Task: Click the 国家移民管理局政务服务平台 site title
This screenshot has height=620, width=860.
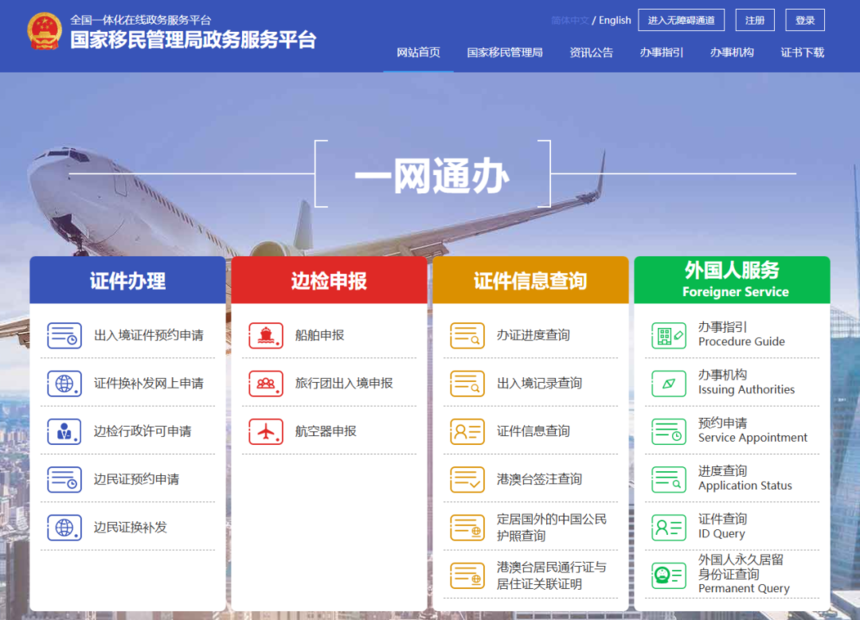Action: (193, 40)
